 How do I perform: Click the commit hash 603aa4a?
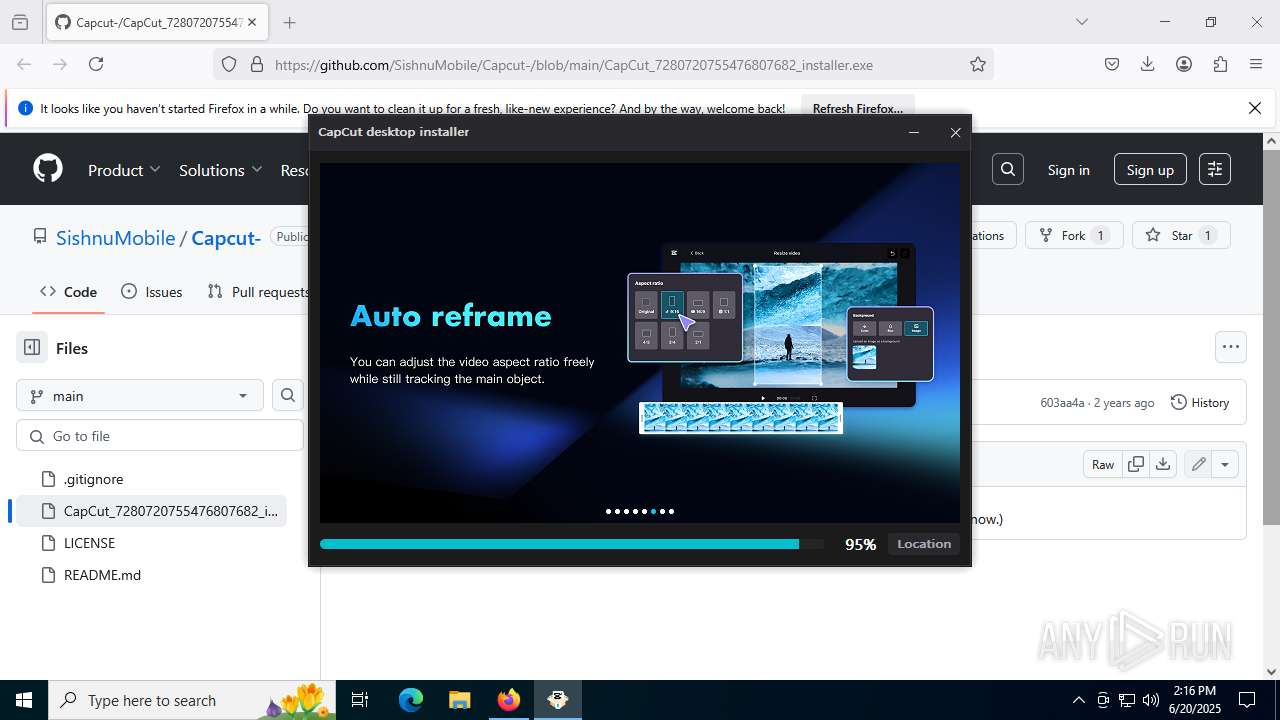coord(1062,402)
